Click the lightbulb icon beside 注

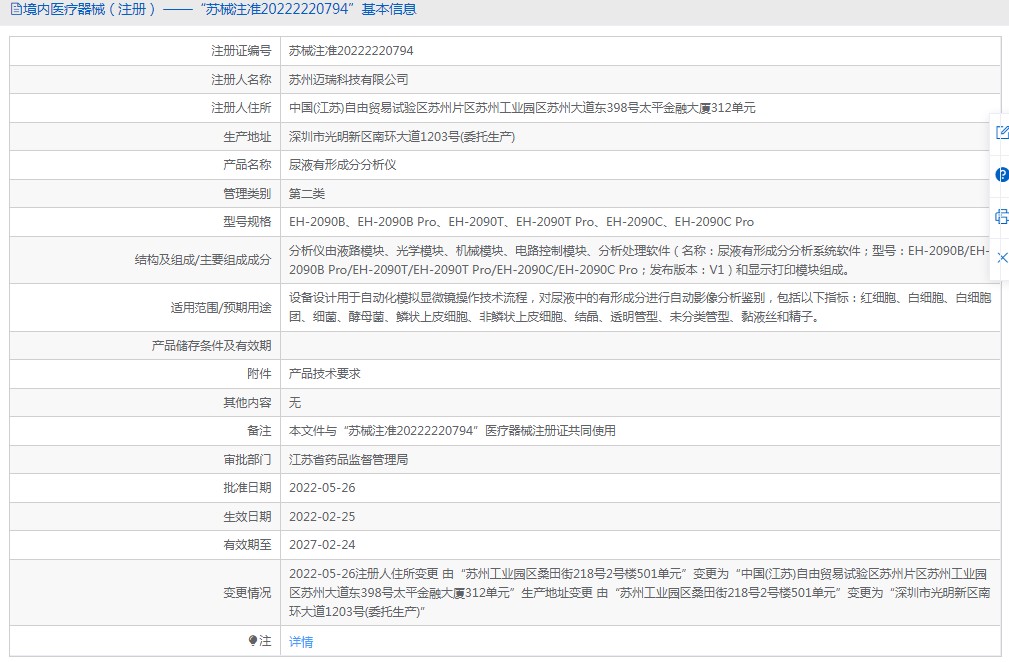[252, 641]
